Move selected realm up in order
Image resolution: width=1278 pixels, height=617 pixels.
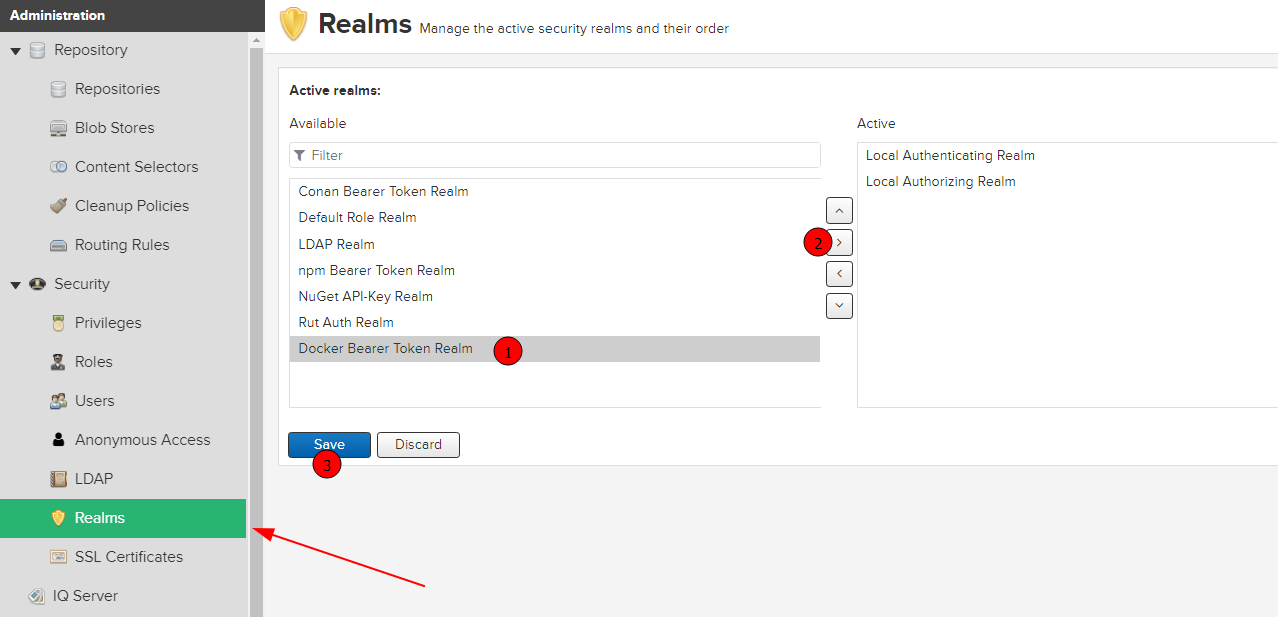tap(839, 211)
